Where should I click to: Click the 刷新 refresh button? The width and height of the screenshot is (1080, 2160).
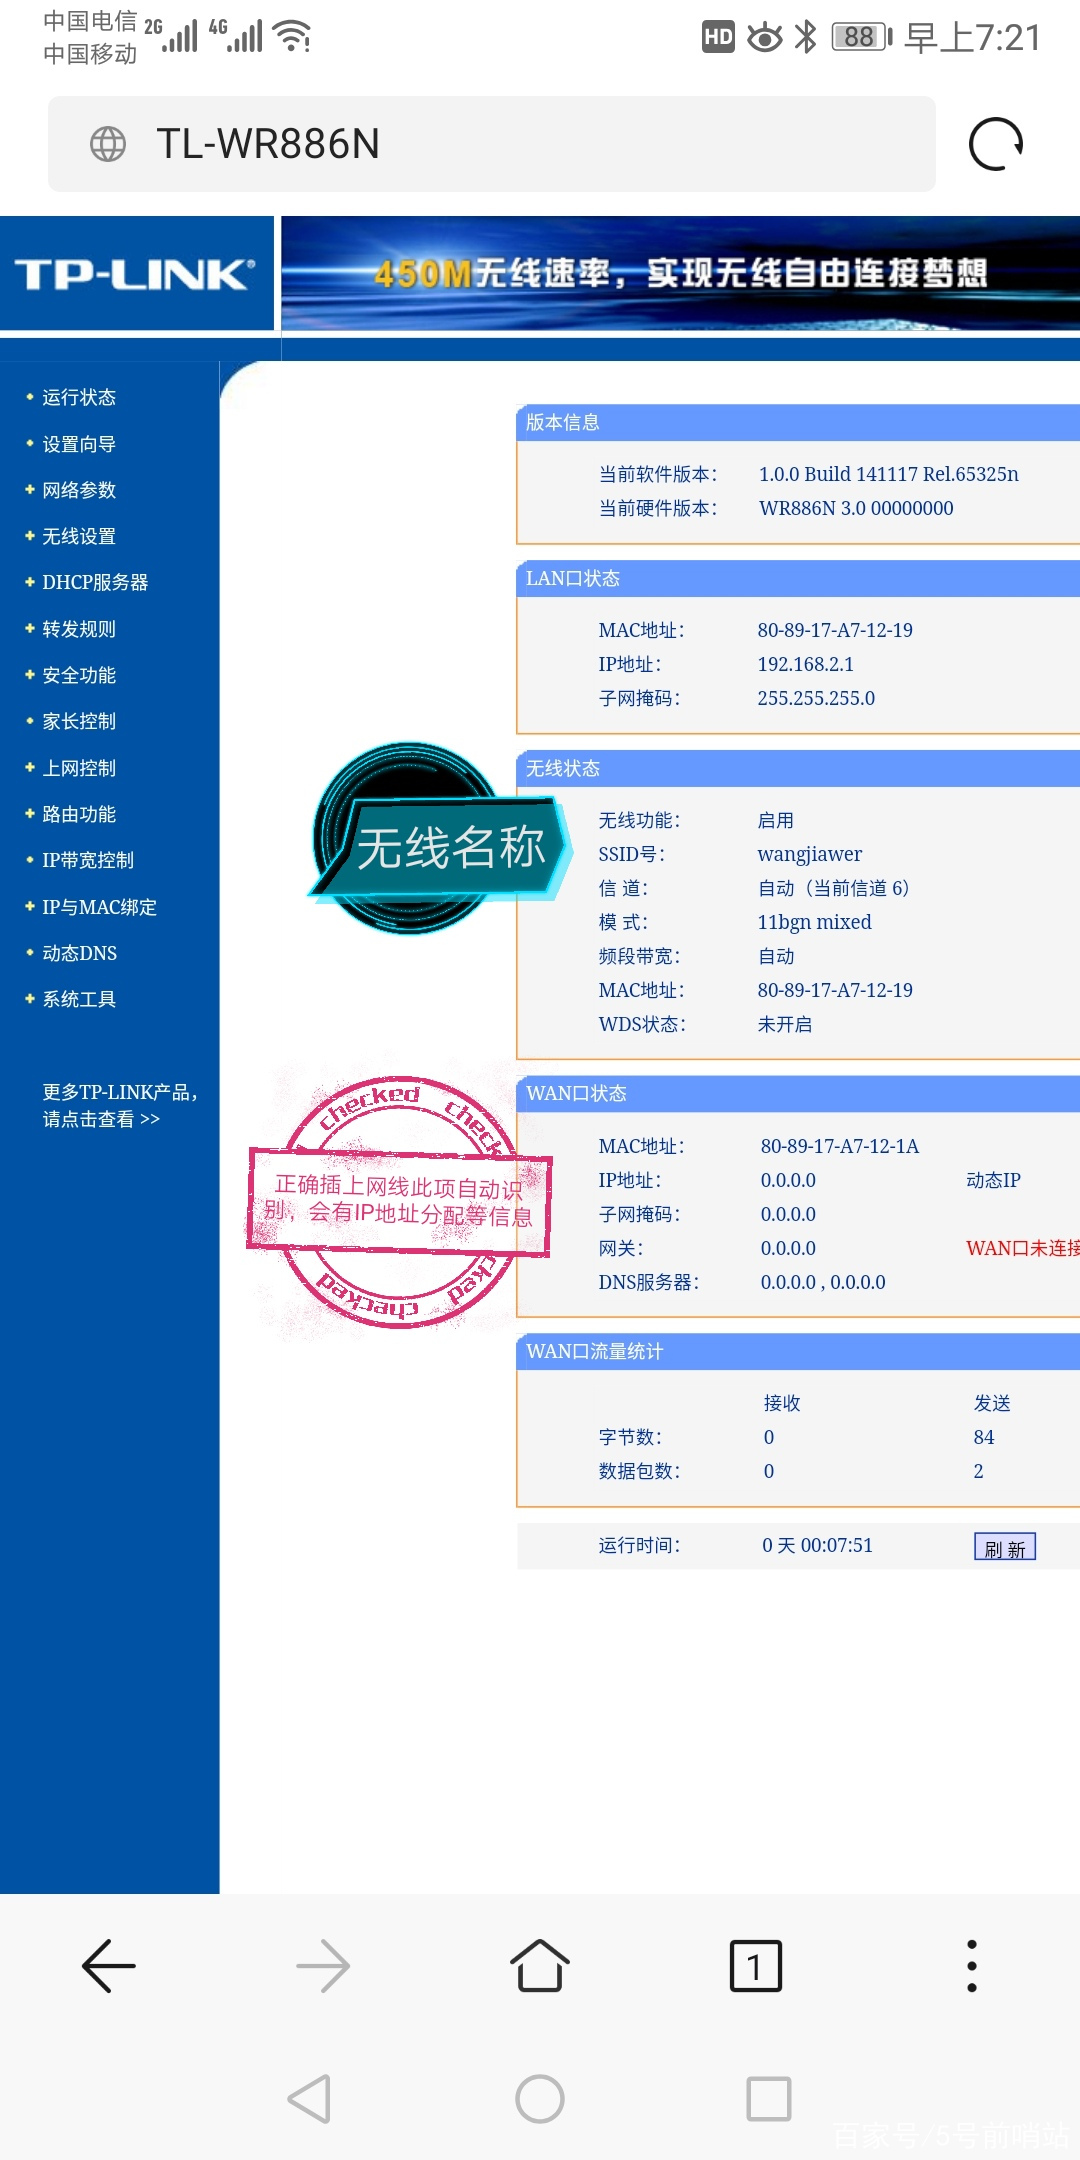[x=1005, y=1546]
